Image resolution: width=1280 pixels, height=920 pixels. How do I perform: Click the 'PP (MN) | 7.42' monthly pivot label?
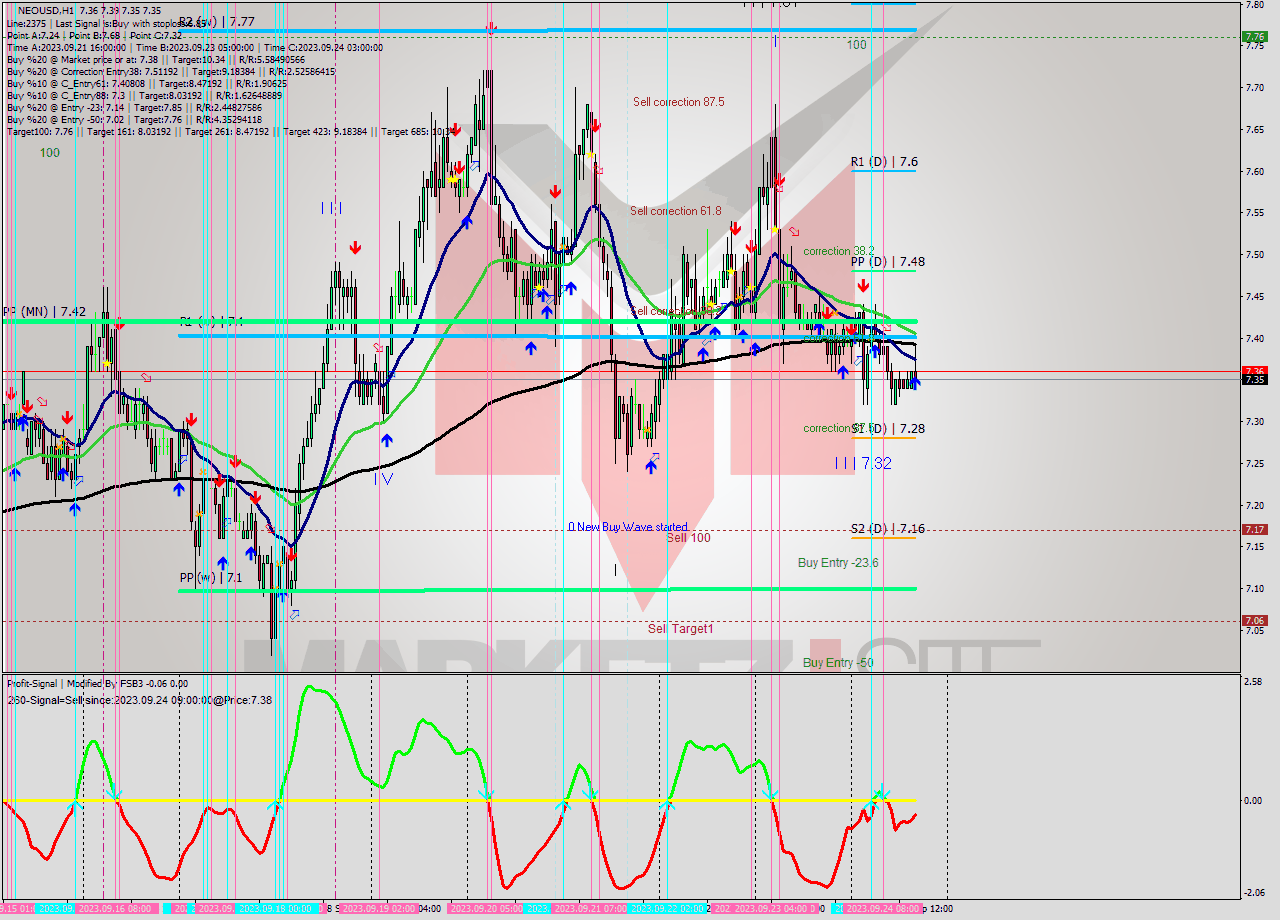(x=44, y=312)
